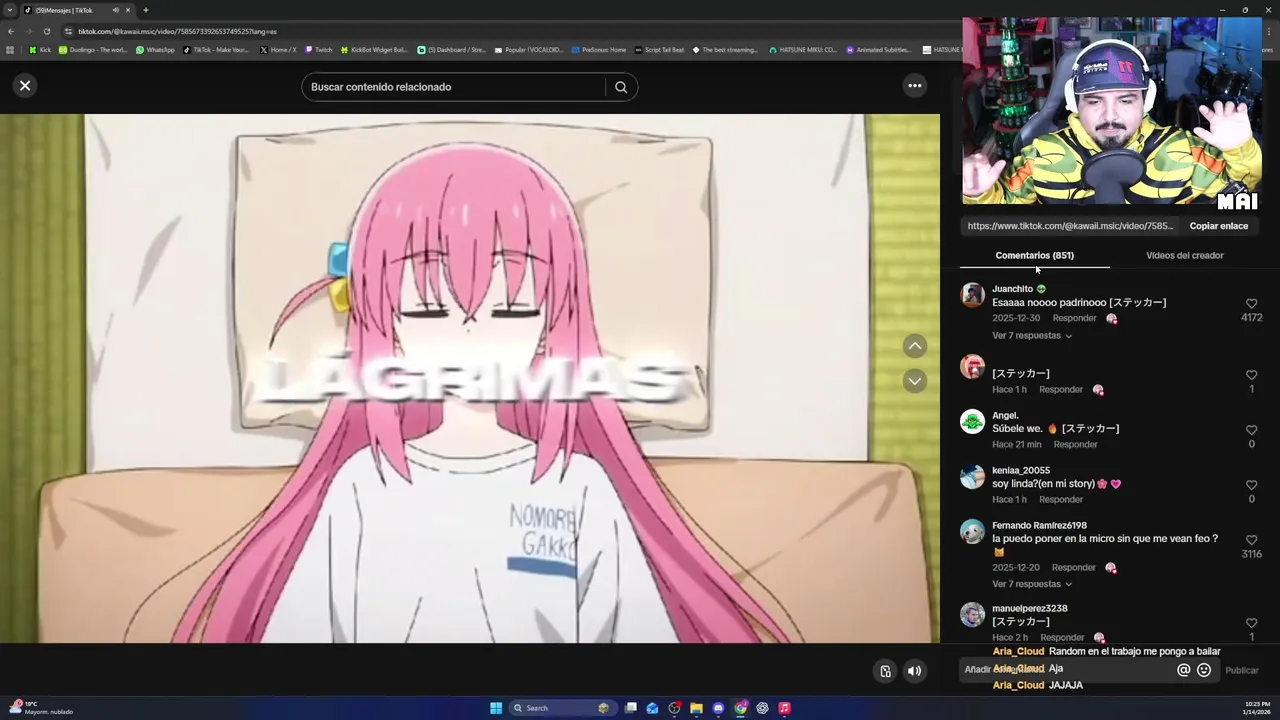
Task: Open the Kick bookmark
Action: (40, 49)
